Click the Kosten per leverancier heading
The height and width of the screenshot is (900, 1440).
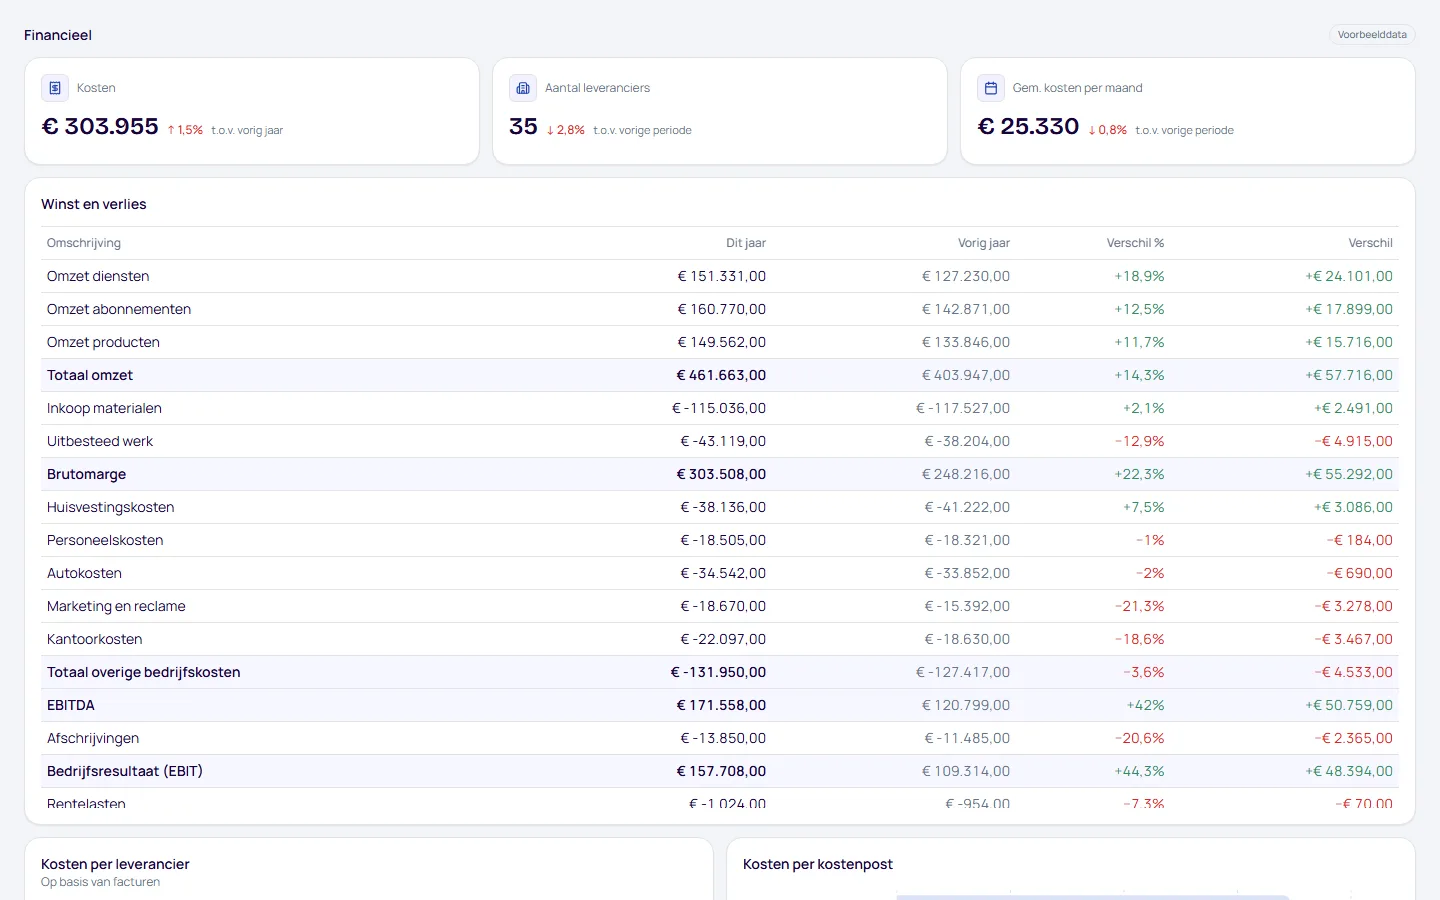[x=115, y=864]
